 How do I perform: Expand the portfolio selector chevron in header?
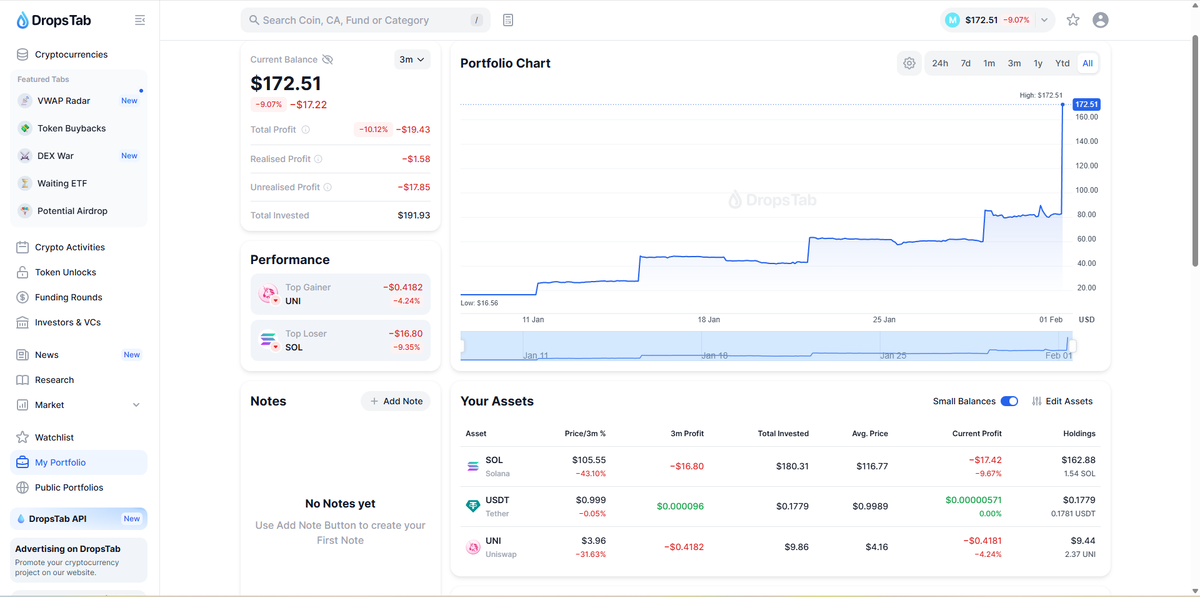(x=1045, y=20)
